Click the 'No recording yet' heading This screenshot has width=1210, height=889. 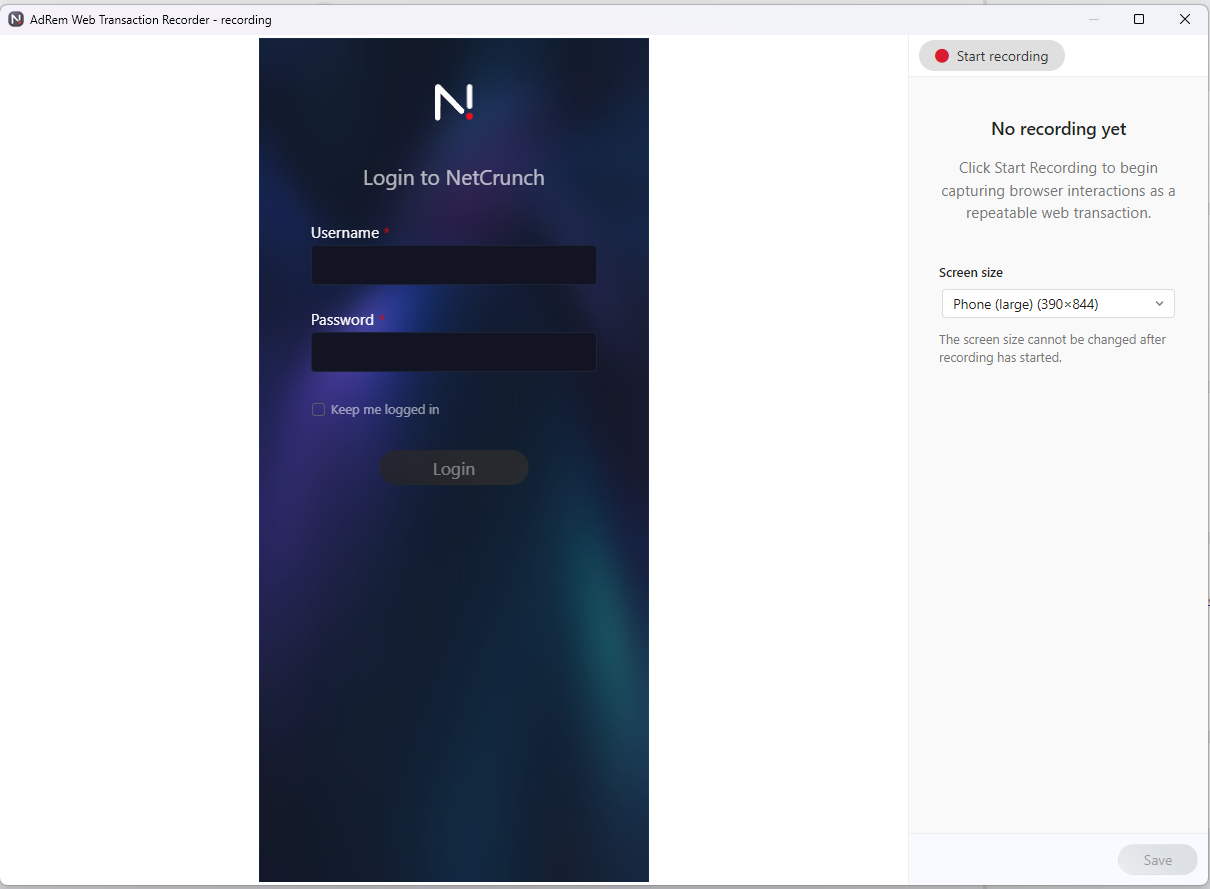point(1059,129)
